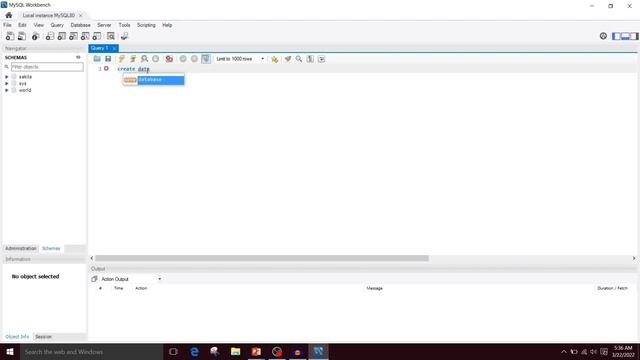Close the Local instance MySQL80 tab

pyautogui.click(x=81, y=15)
